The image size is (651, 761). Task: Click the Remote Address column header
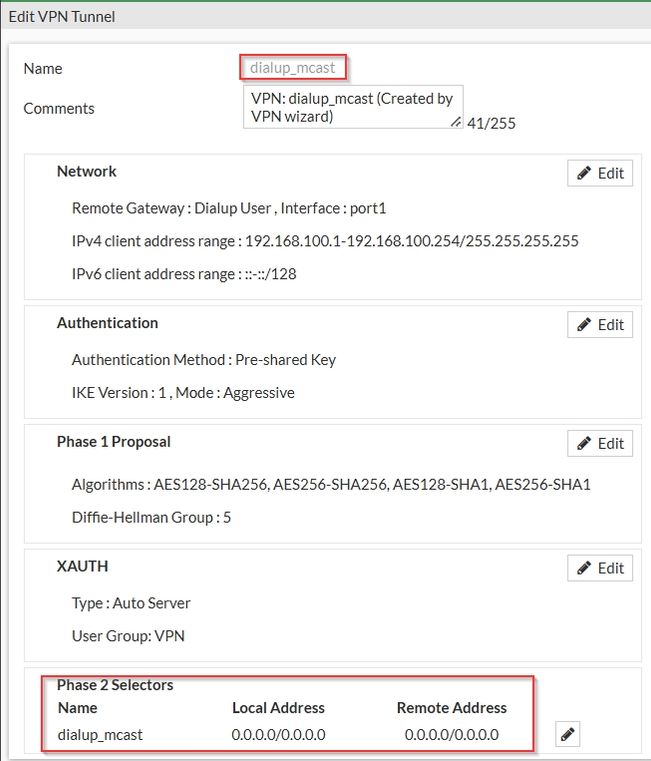(452, 708)
